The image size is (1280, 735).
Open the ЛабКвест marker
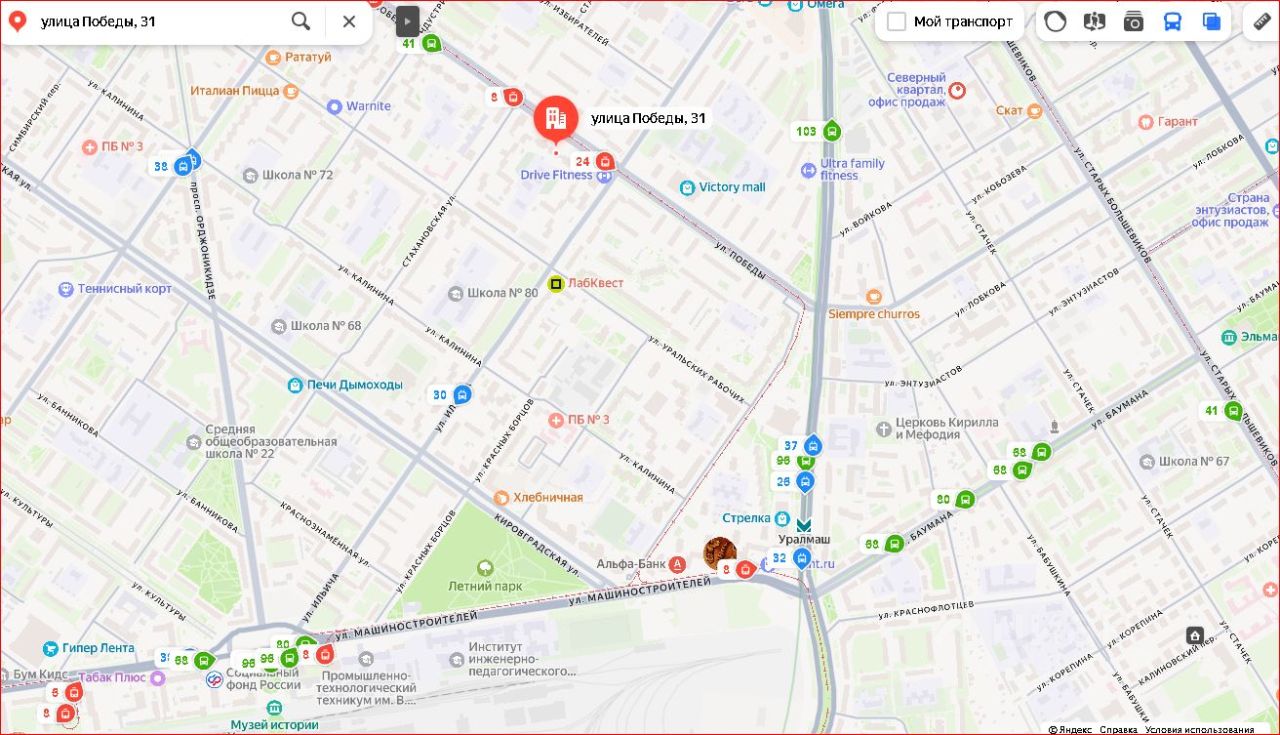click(556, 283)
